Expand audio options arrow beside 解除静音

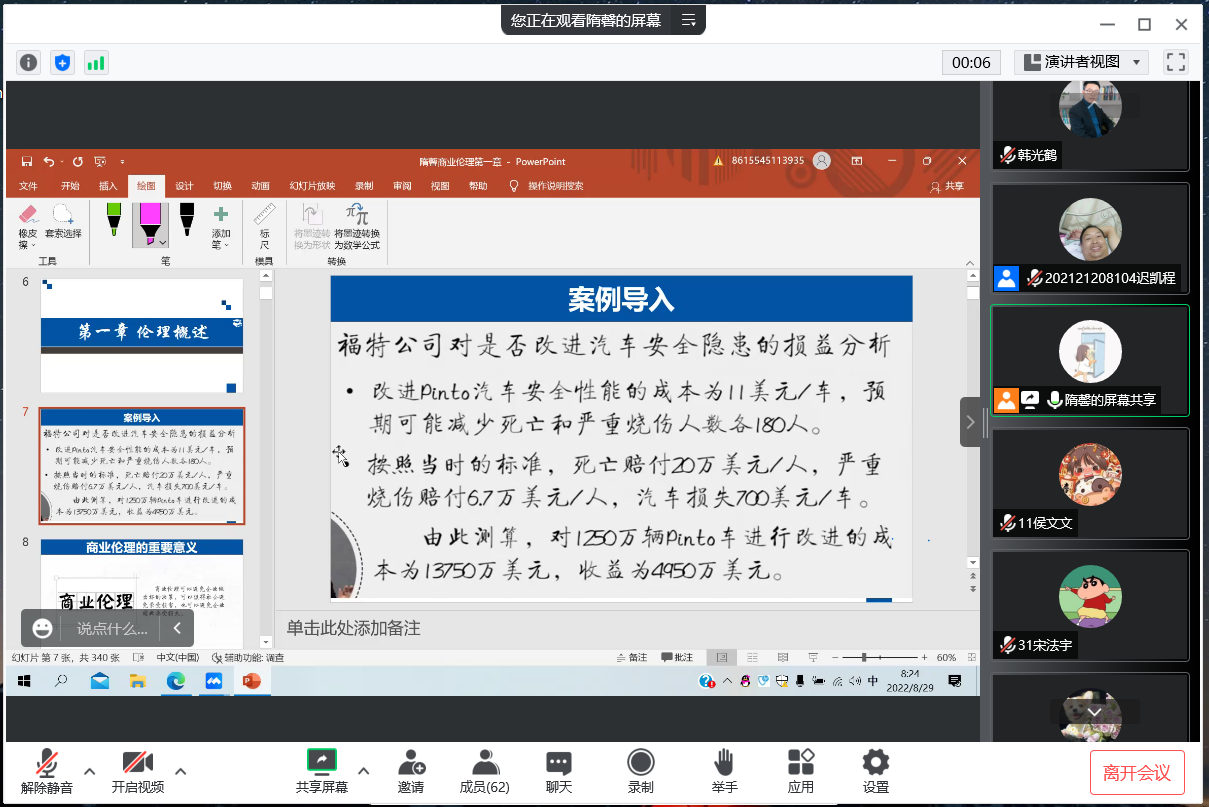(x=89, y=771)
